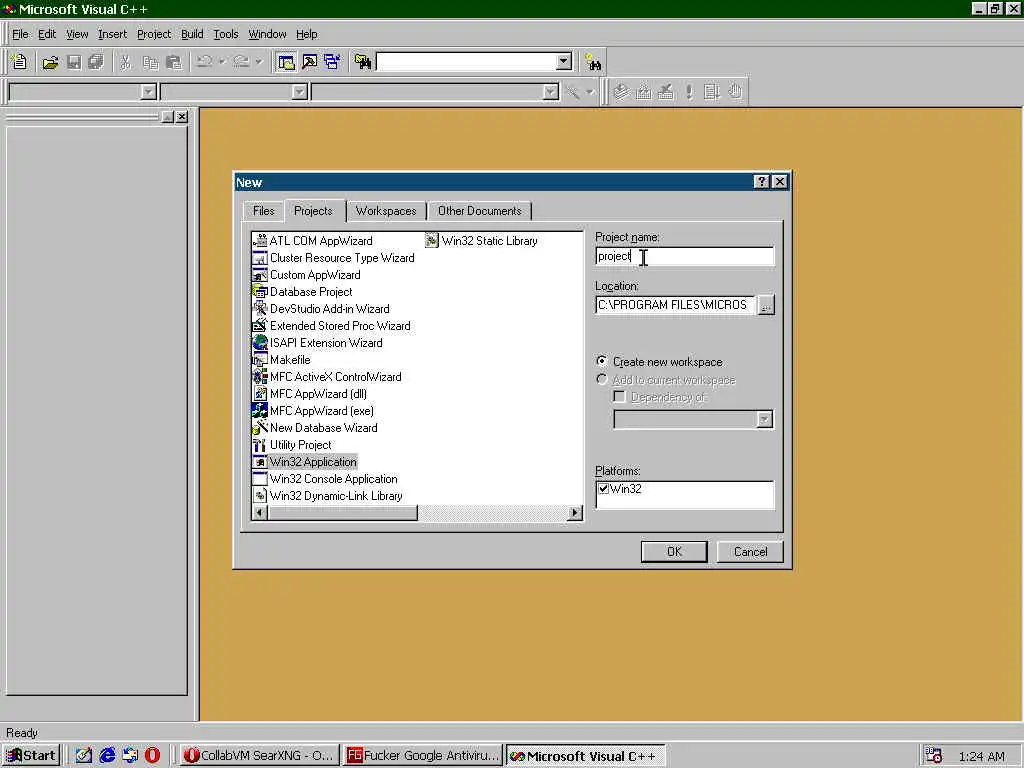Switch to Fucker Google Antivirus taskbar window
Image resolution: width=1024 pixels, height=768 pixels.
pos(423,756)
